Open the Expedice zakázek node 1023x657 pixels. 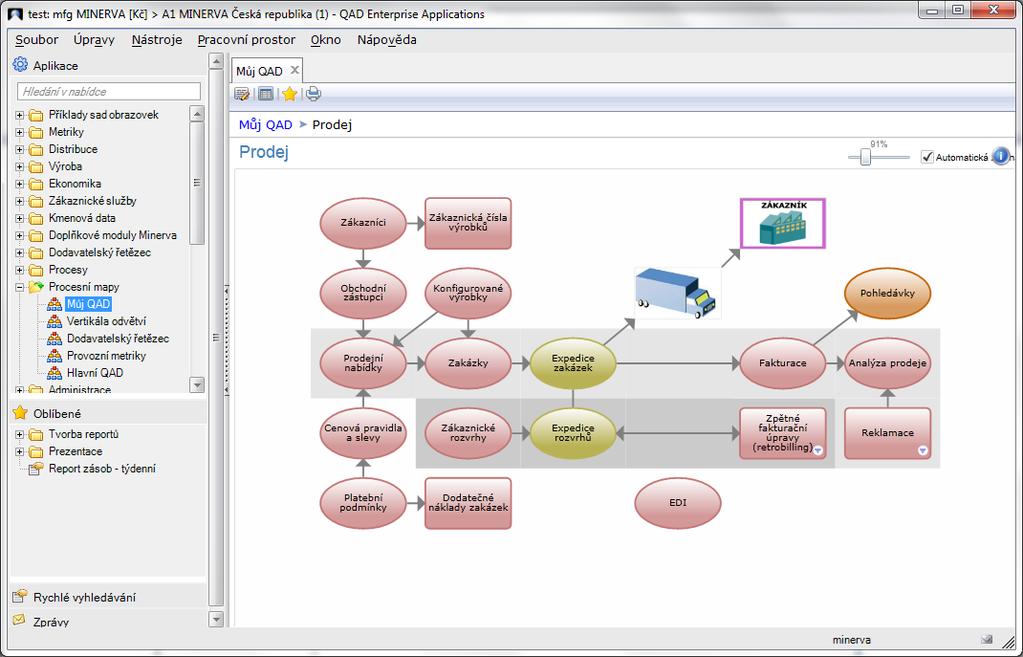click(573, 363)
